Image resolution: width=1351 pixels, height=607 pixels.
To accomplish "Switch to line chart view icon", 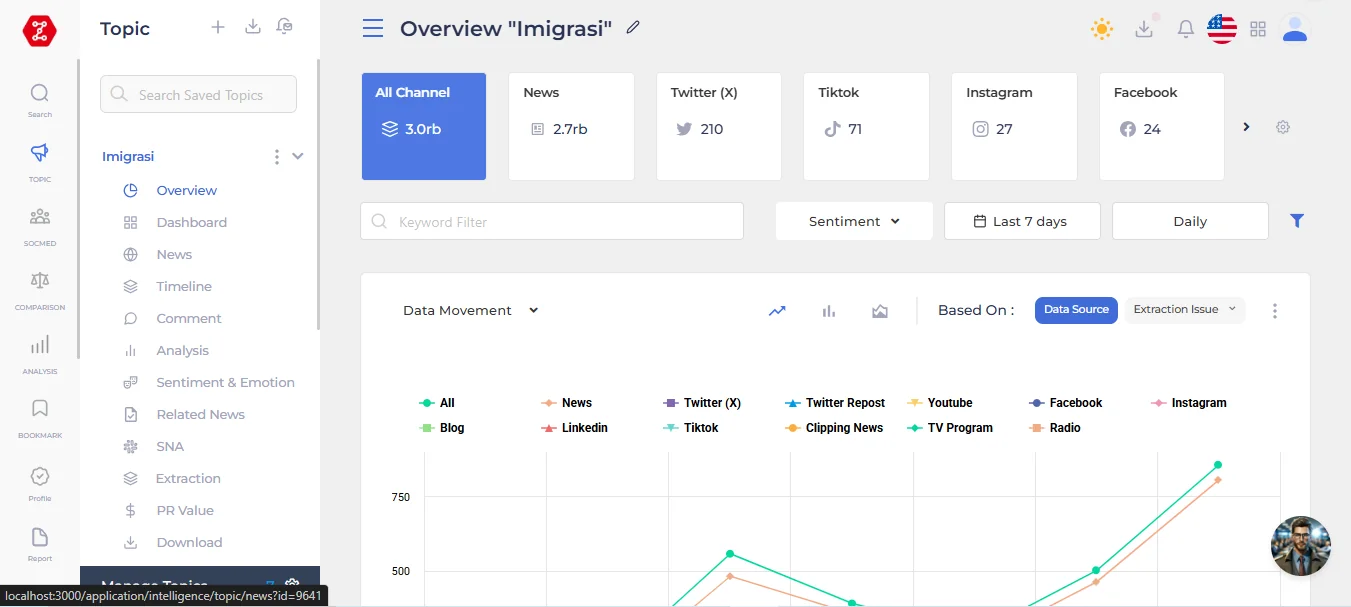I will click(x=777, y=311).
